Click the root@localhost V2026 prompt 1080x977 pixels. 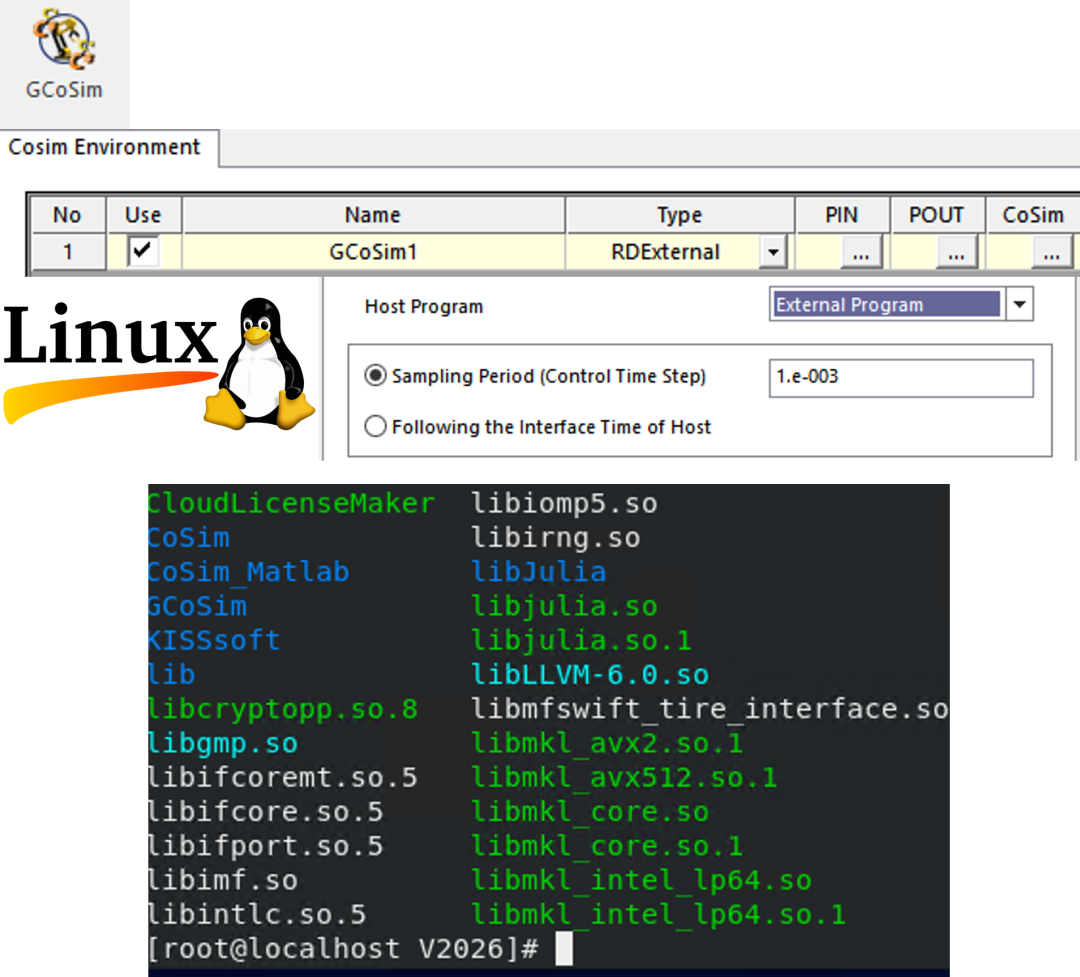point(342,949)
